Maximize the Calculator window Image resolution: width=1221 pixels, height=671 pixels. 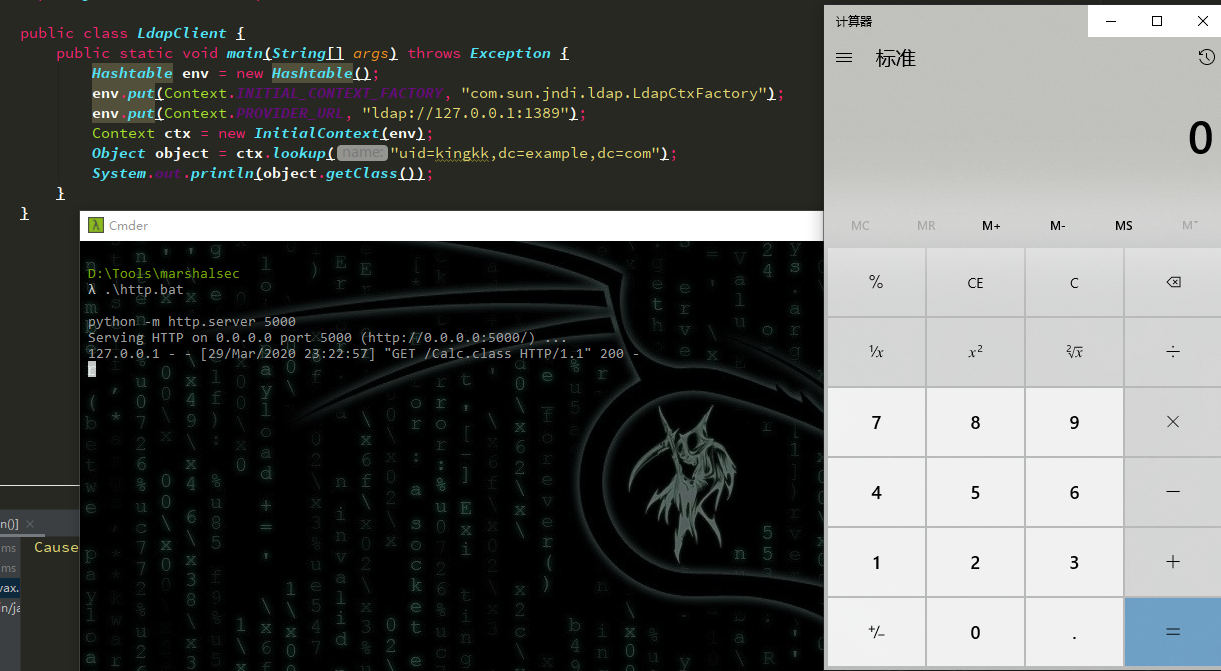click(x=1157, y=21)
